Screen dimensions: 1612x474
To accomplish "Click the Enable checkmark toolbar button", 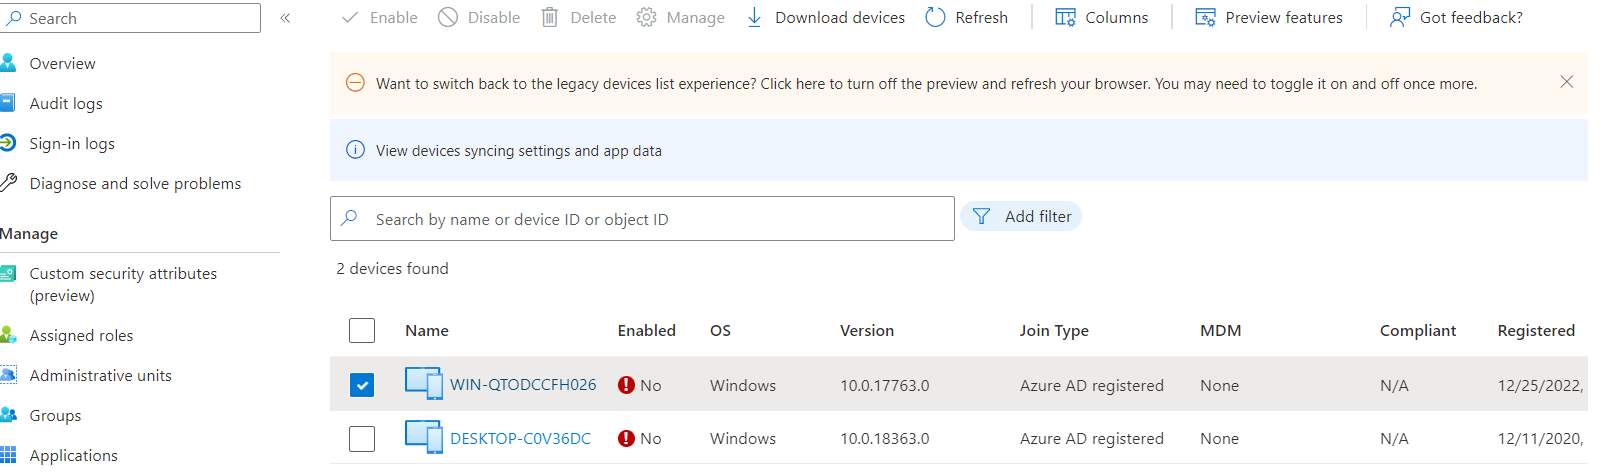I will (x=379, y=17).
